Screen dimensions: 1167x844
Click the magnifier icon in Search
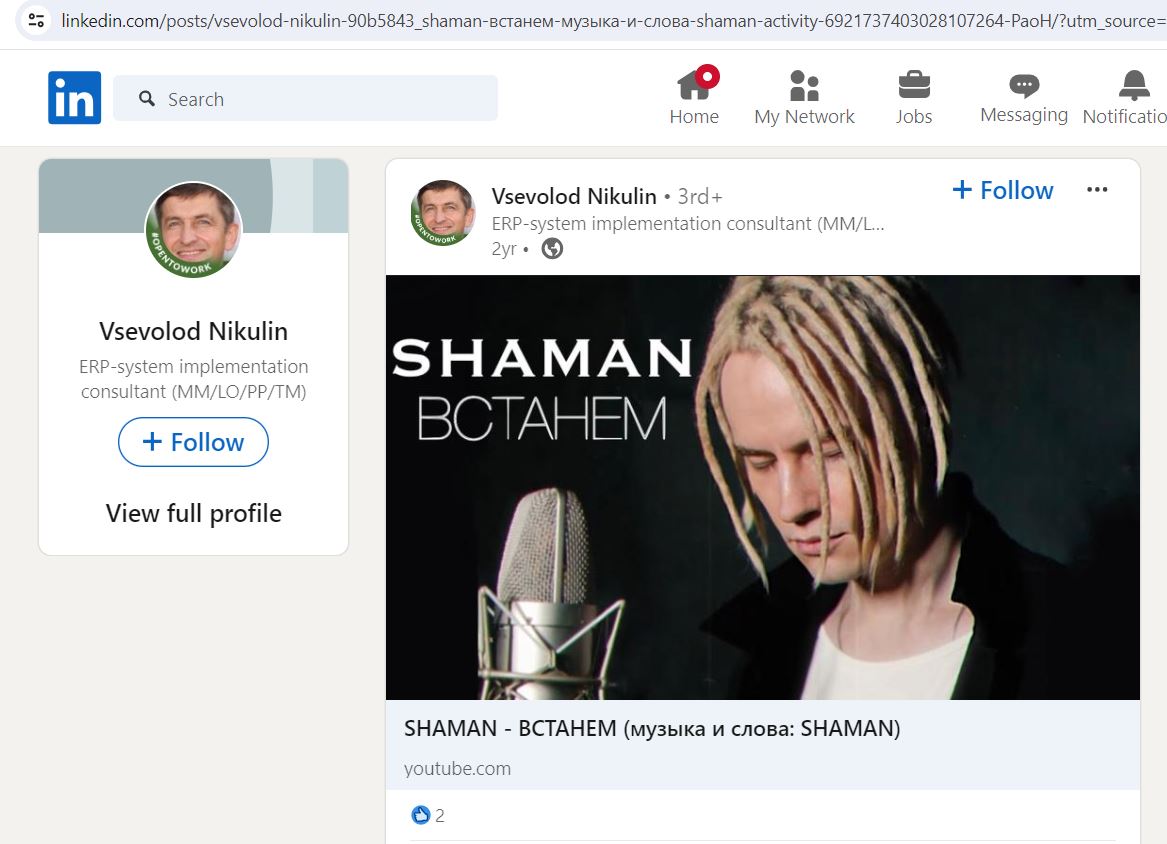pos(147,98)
